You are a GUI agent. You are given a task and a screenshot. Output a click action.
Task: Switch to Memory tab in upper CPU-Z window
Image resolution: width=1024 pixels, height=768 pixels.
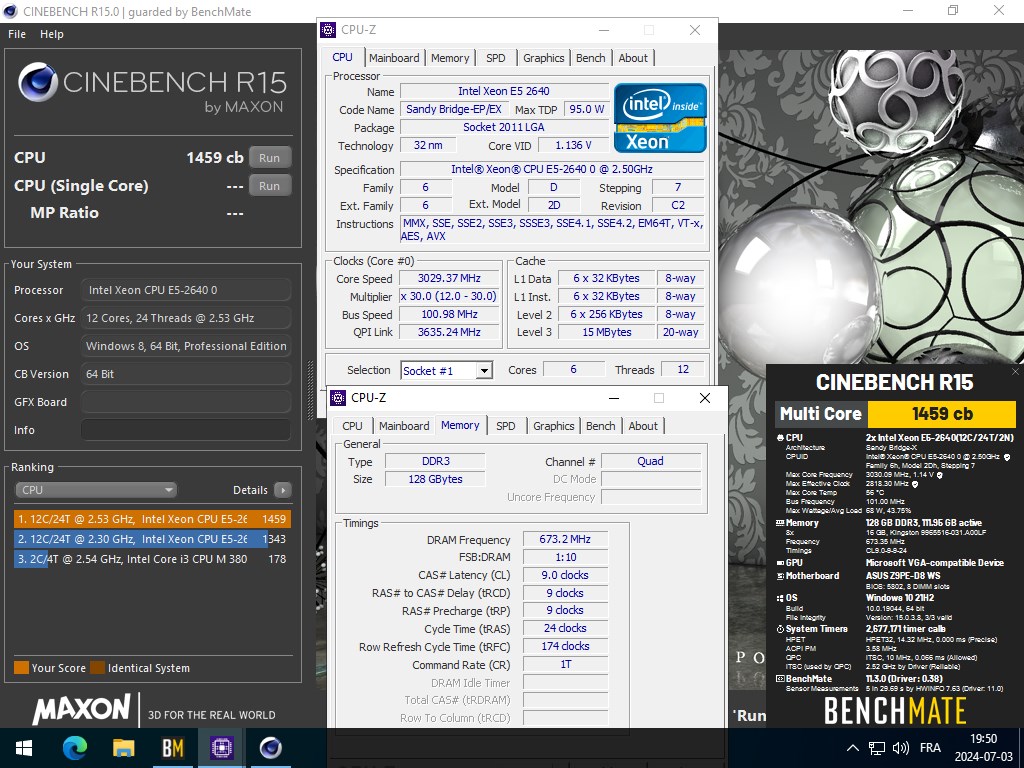pyautogui.click(x=450, y=58)
